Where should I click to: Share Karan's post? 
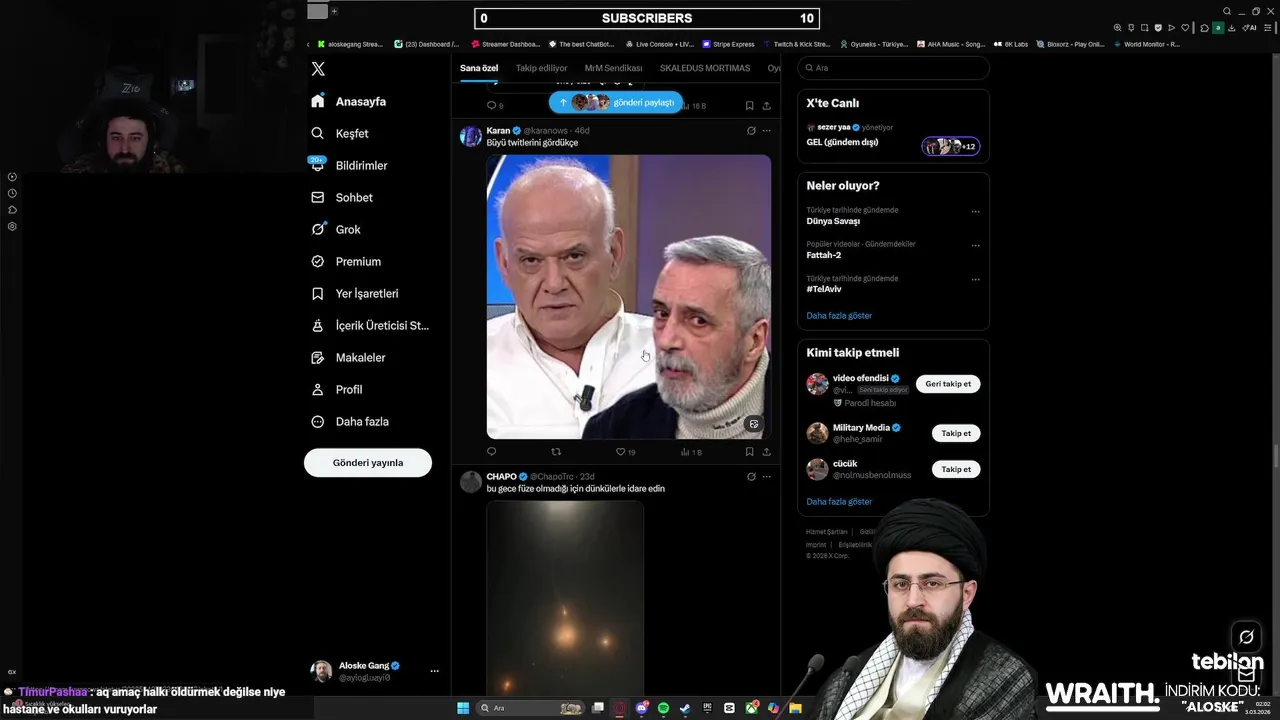click(767, 452)
